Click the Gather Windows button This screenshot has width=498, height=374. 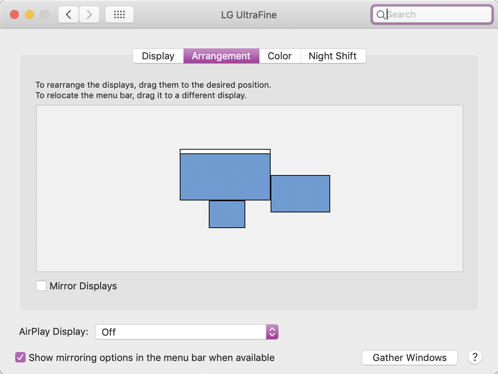click(410, 358)
